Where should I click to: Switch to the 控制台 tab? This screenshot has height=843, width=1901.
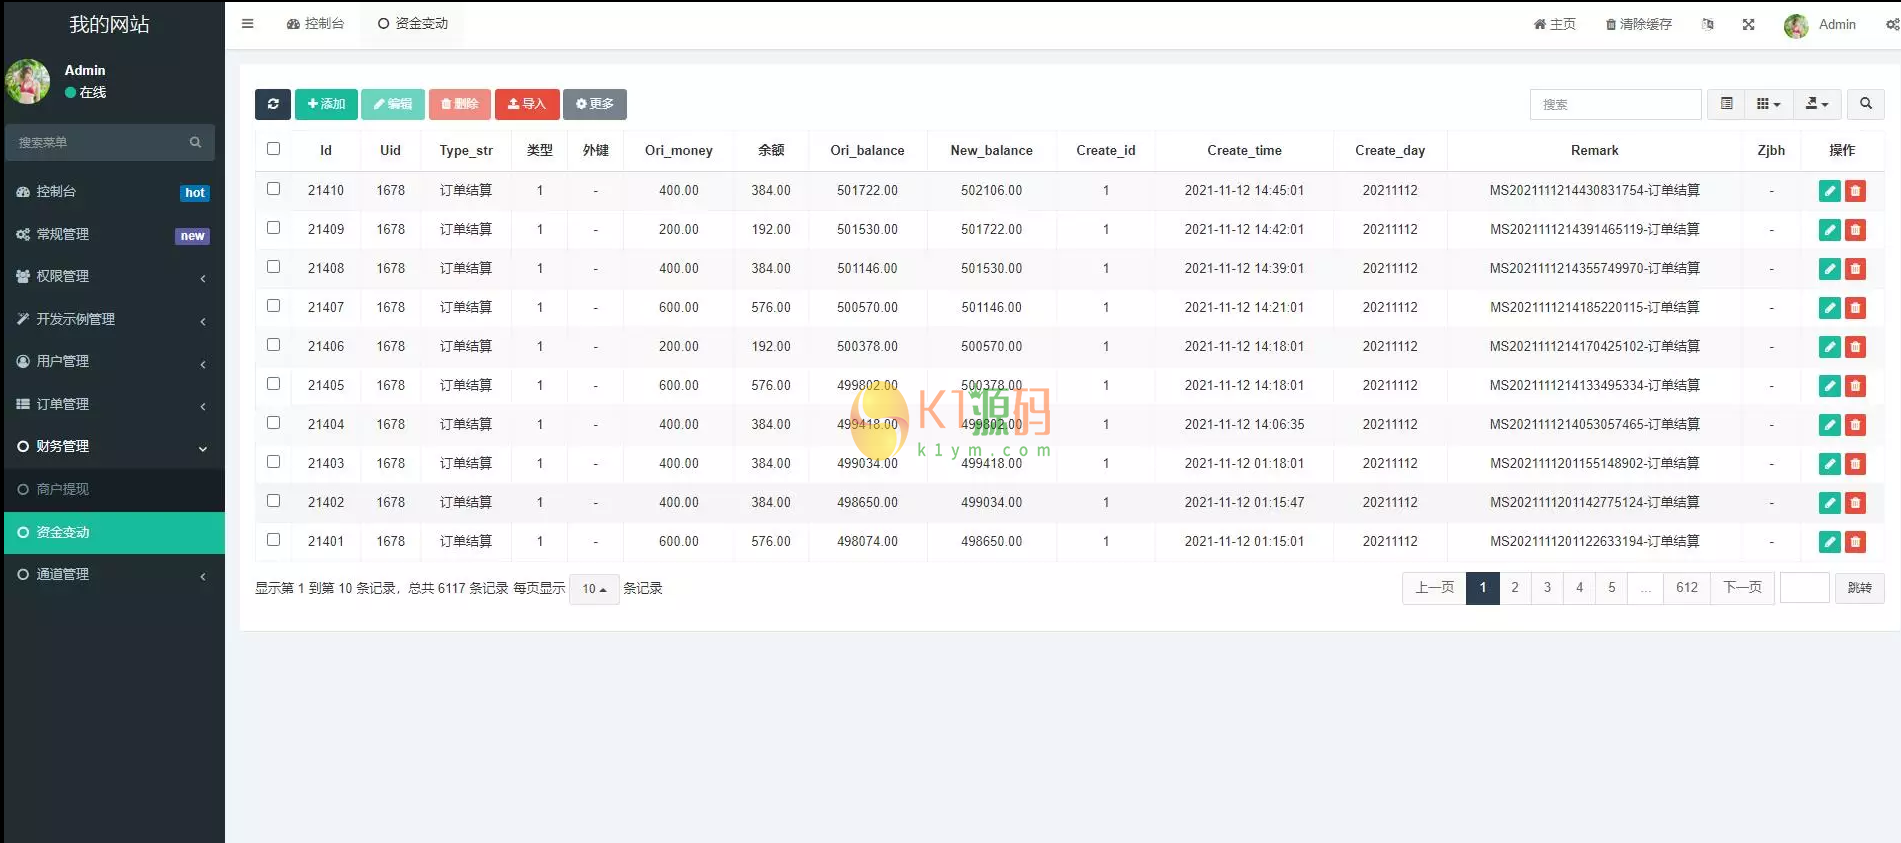click(x=315, y=24)
